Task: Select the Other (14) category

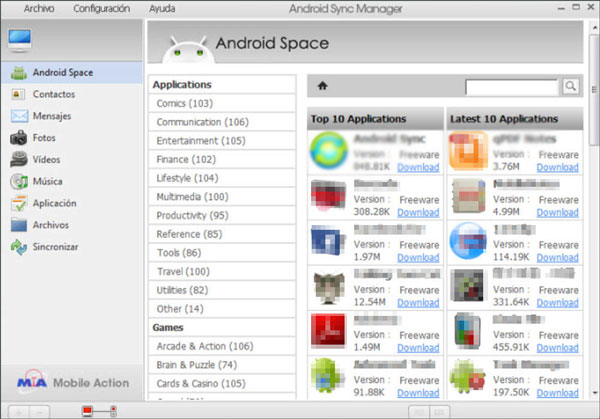Action: (222, 309)
